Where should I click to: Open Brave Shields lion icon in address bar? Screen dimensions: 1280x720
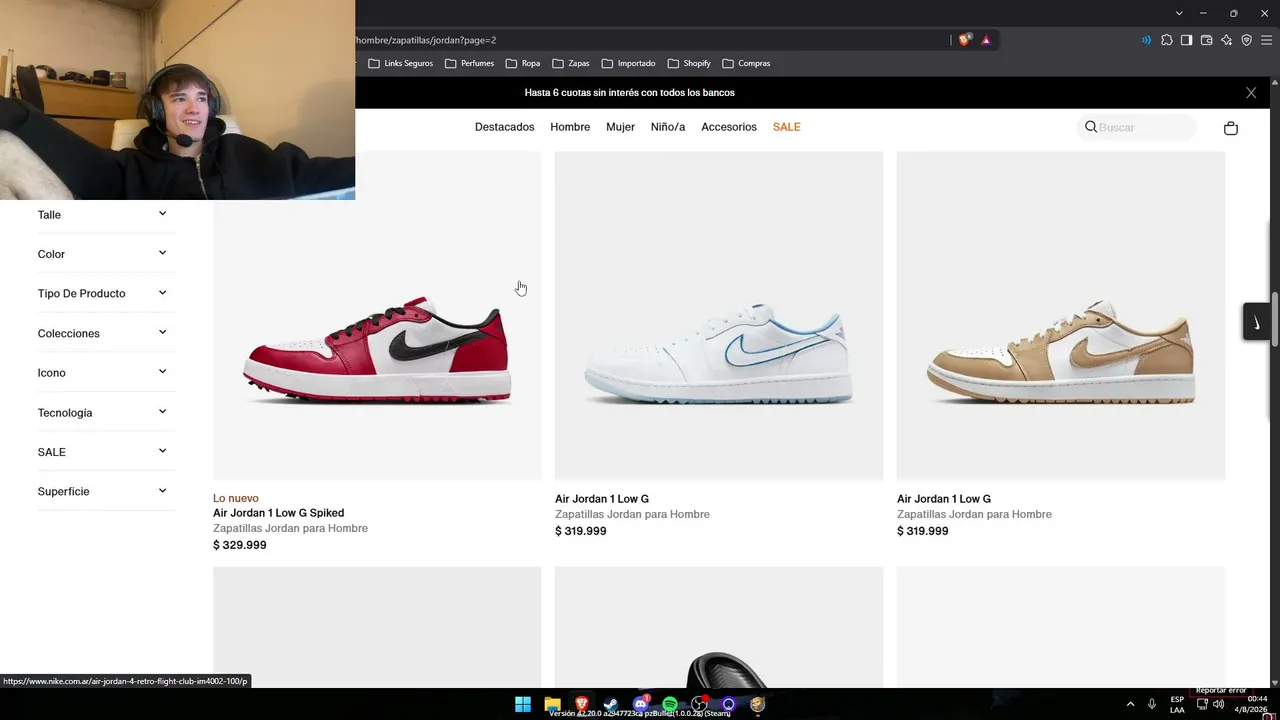click(x=964, y=40)
